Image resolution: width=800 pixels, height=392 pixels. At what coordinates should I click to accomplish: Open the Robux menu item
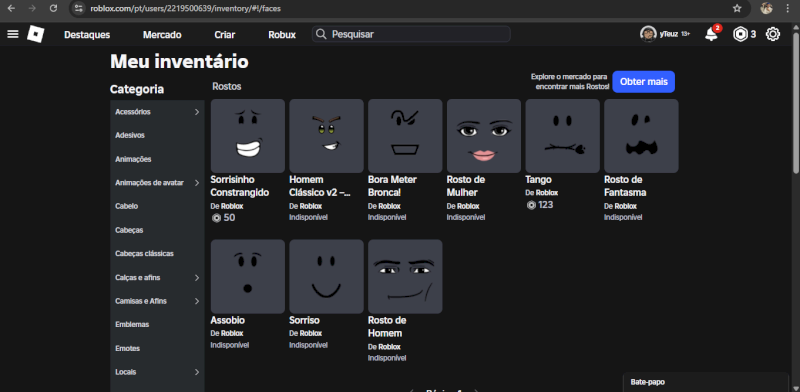[x=282, y=35]
